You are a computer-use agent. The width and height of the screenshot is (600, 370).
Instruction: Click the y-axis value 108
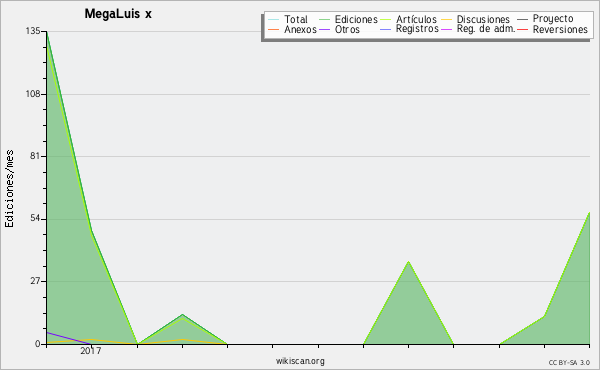[x=33, y=94]
